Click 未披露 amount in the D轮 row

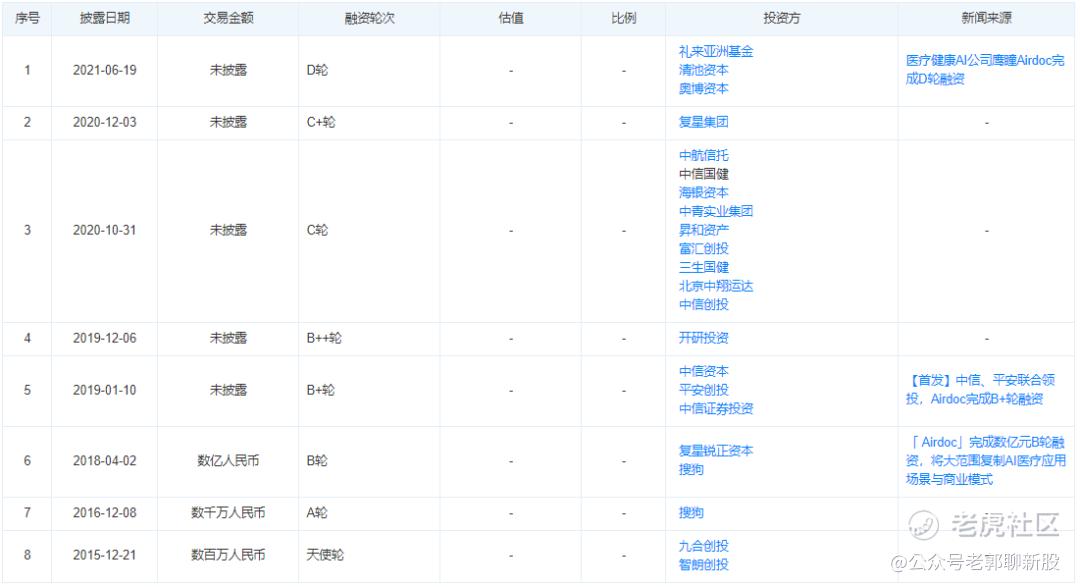click(228, 70)
